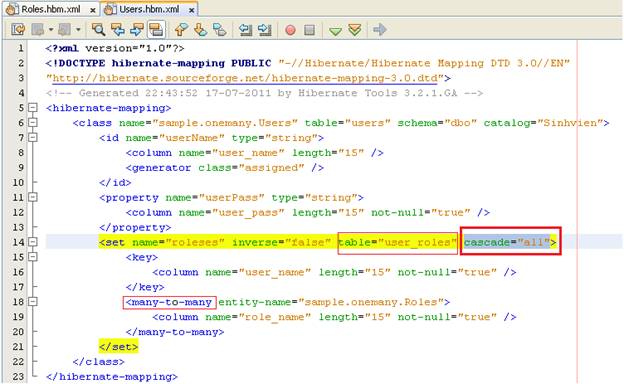The width and height of the screenshot is (624, 384).
Task: Click entity-name="sample.onemany.Roles" attribute
Action: [x=331, y=302]
